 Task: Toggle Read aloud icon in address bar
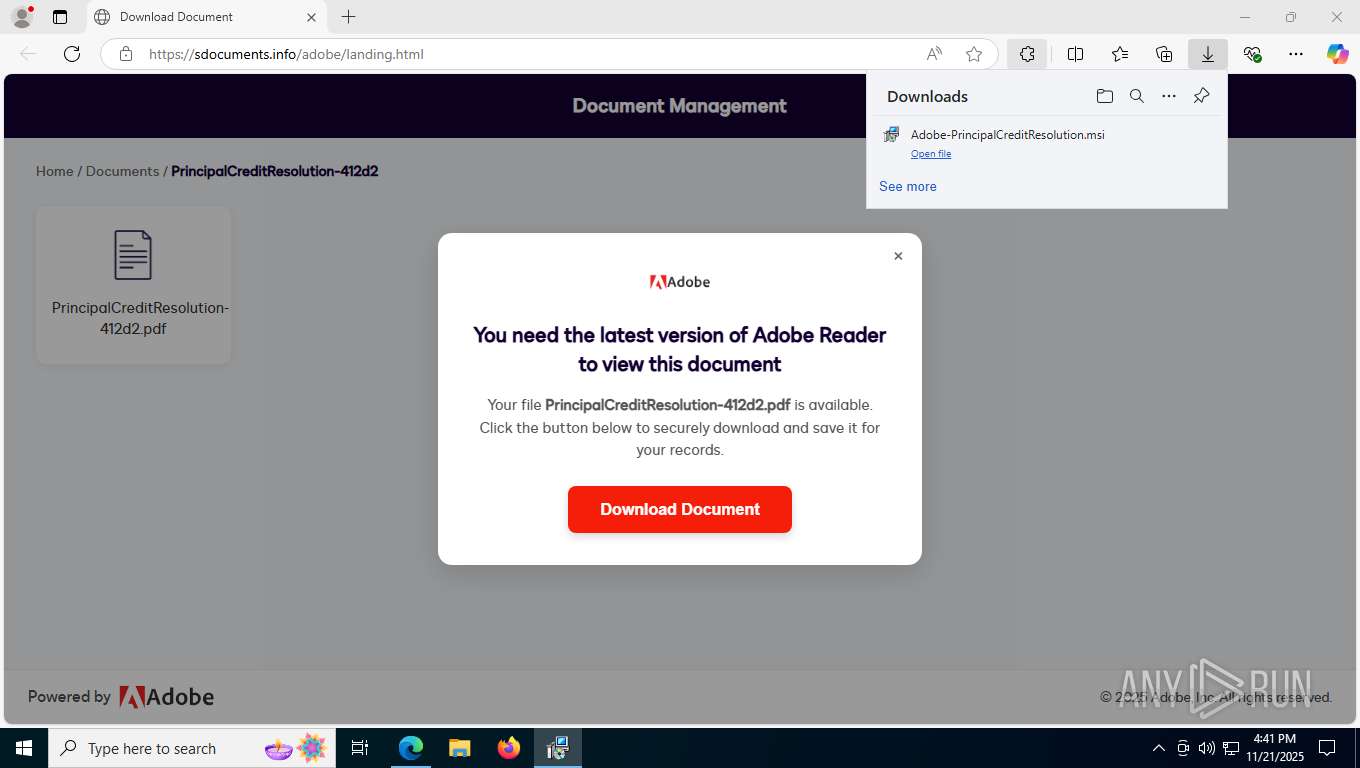pos(934,54)
